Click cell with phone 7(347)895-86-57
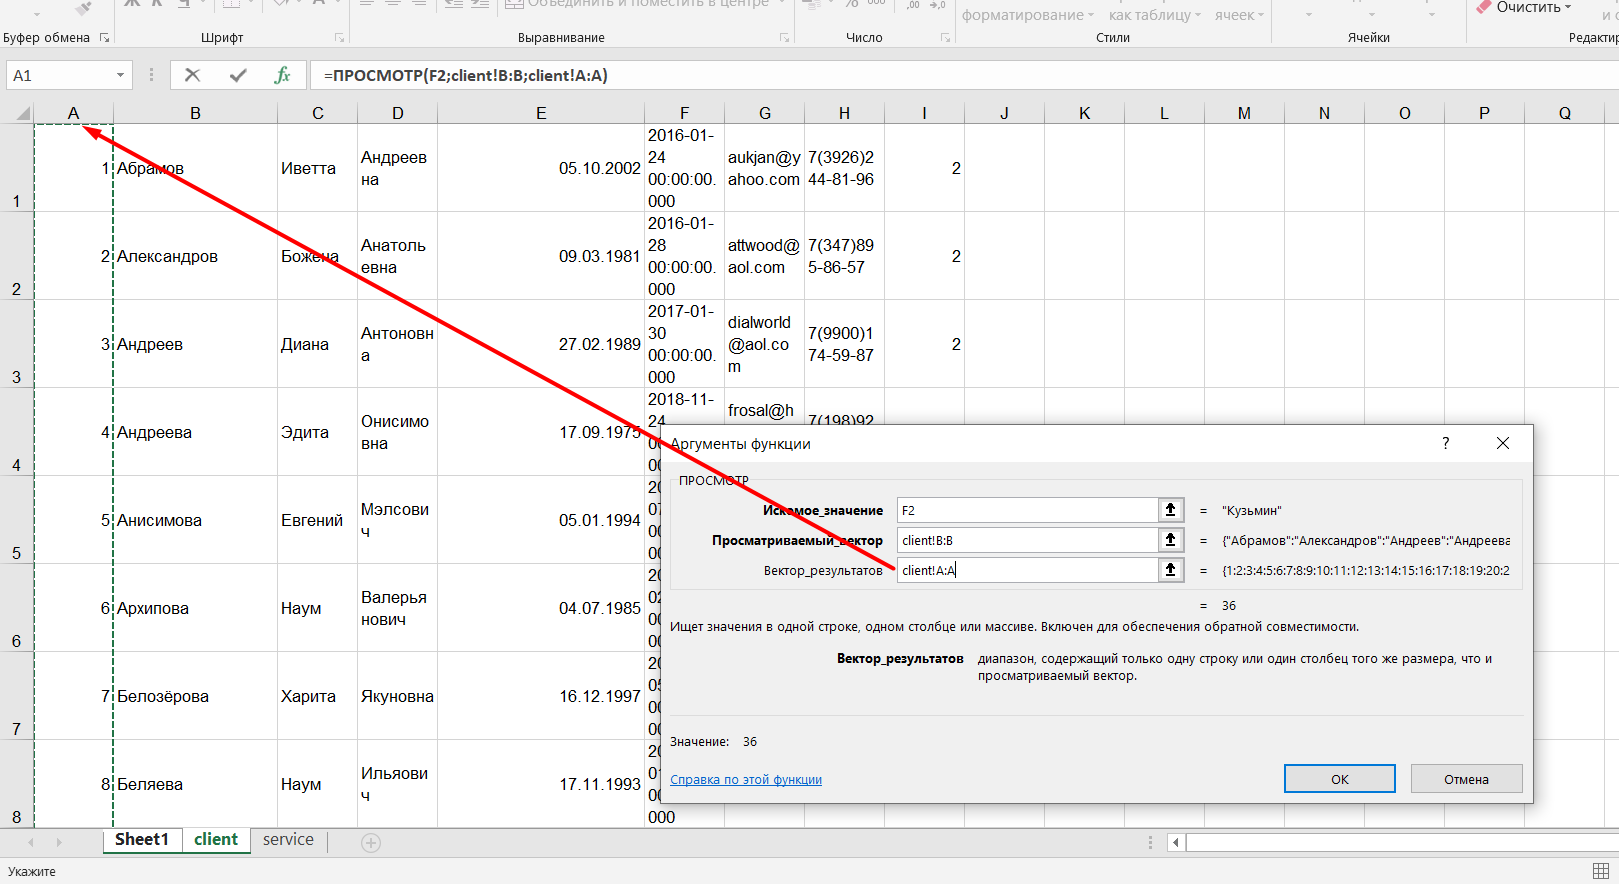The image size is (1619, 884). (845, 256)
